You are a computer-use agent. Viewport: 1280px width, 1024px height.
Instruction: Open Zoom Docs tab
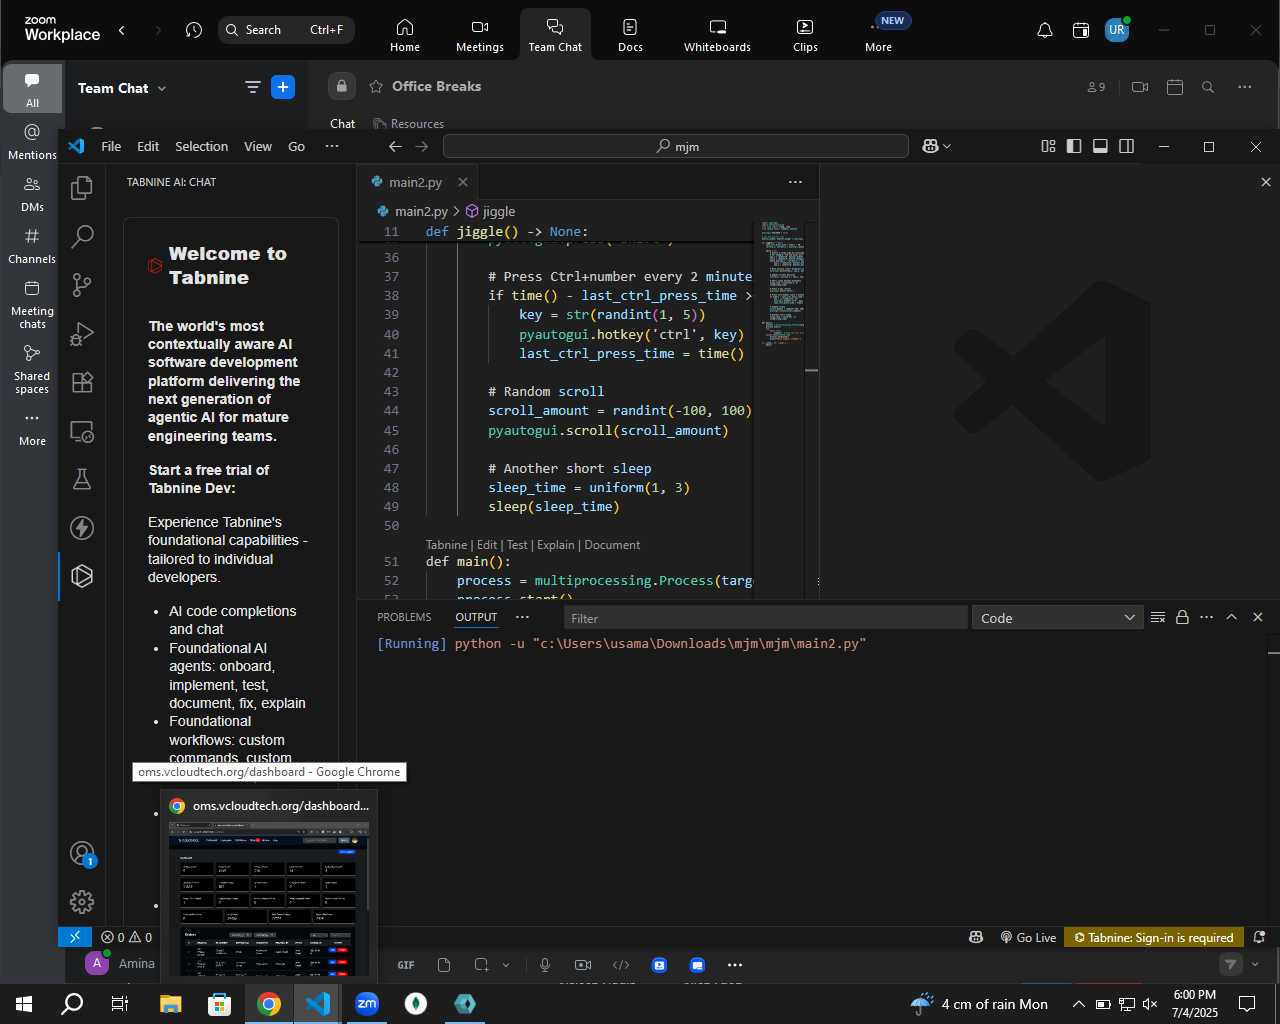click(x=630, y=34)
